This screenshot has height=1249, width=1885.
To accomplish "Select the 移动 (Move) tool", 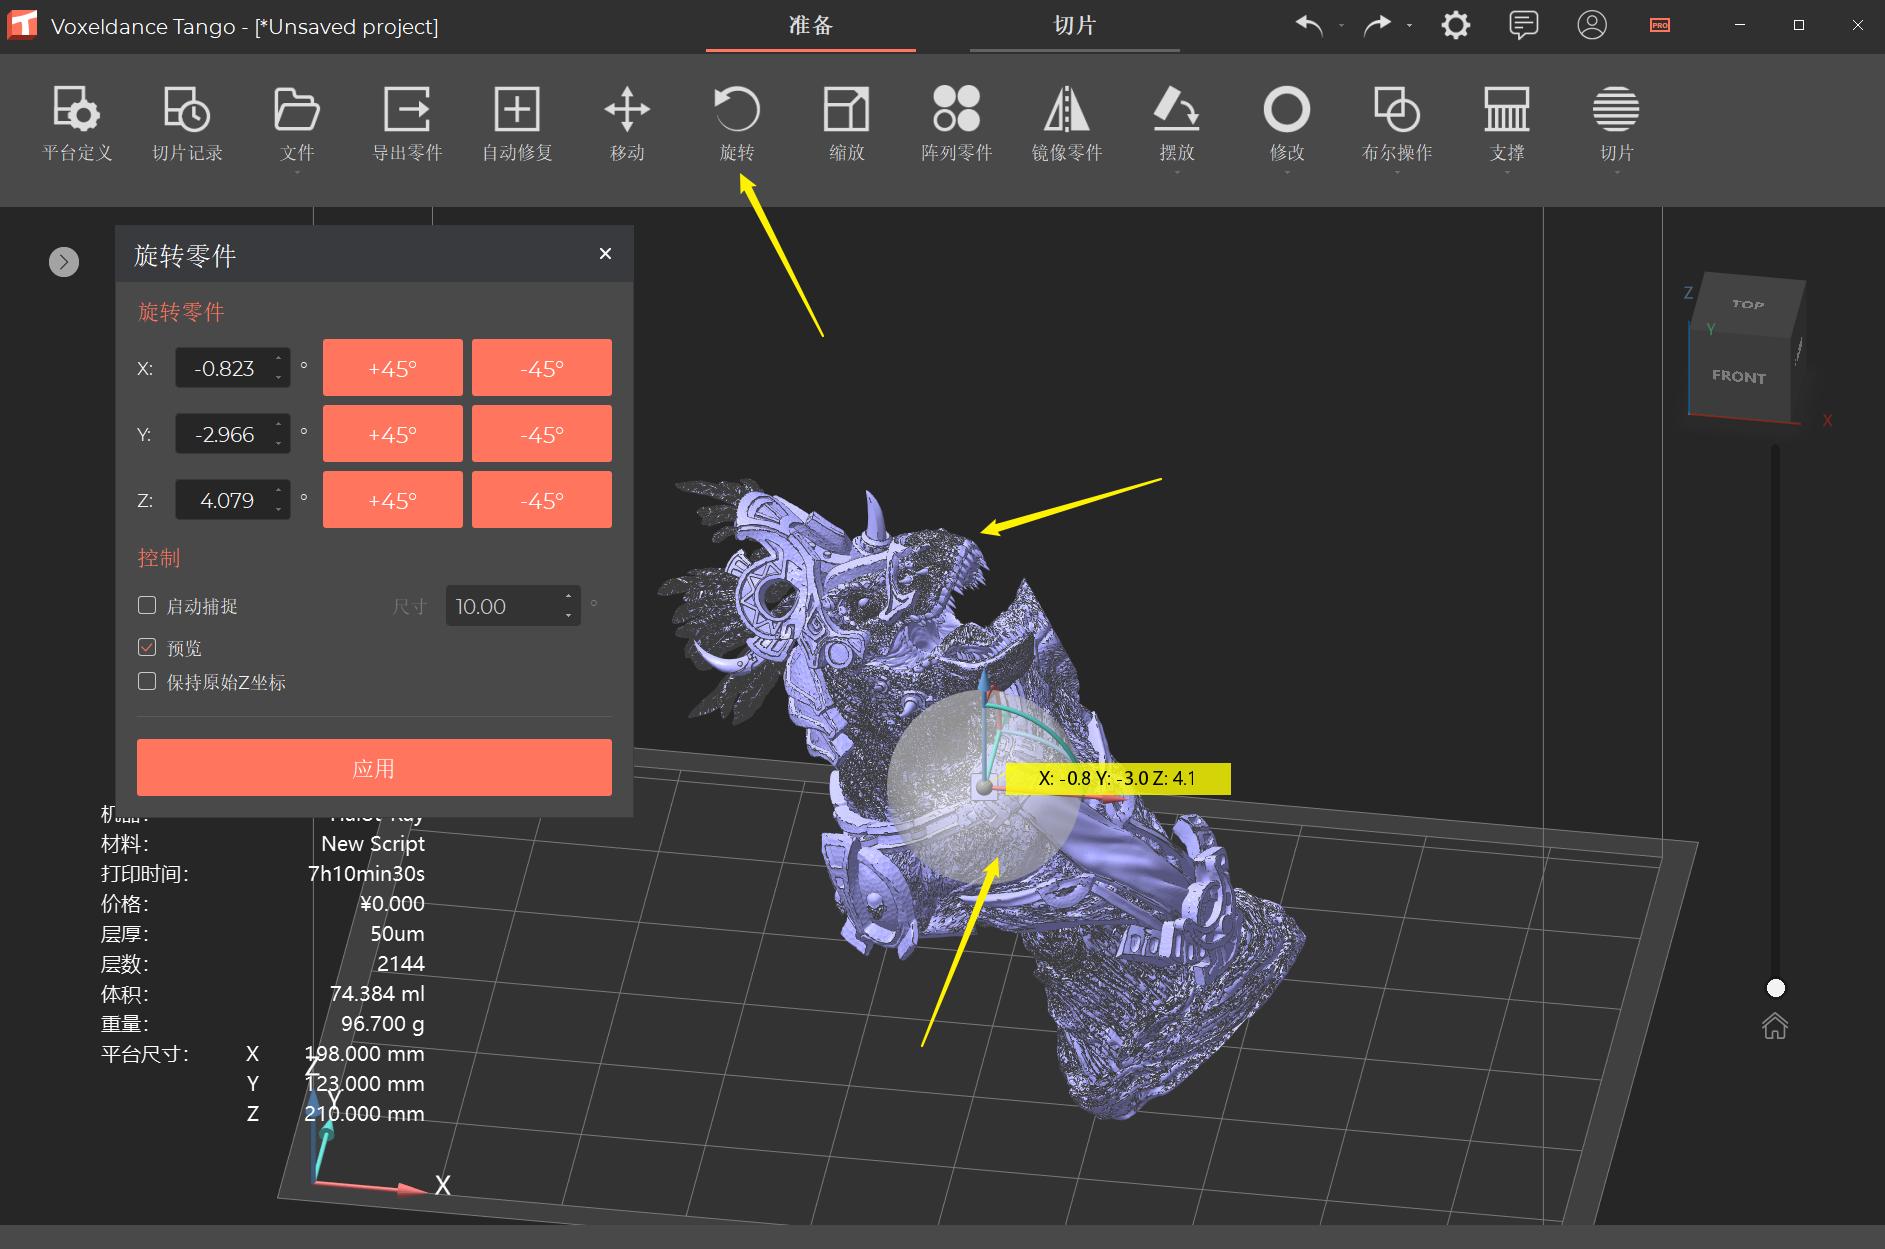I will (x=626, y=123).
